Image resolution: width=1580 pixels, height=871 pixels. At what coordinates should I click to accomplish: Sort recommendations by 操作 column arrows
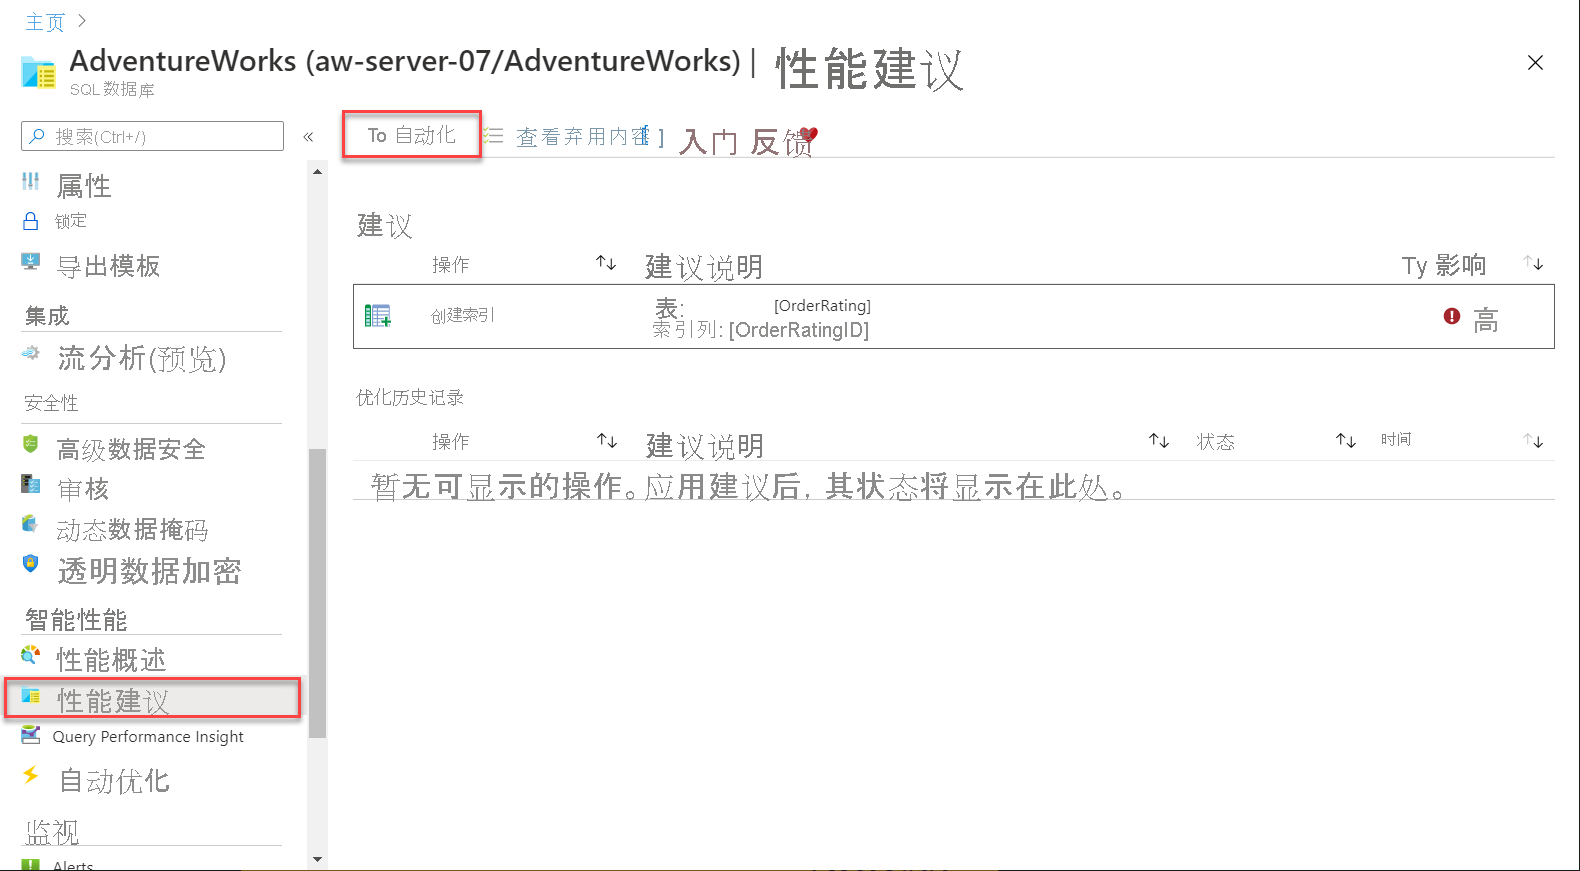click(606, 263)
